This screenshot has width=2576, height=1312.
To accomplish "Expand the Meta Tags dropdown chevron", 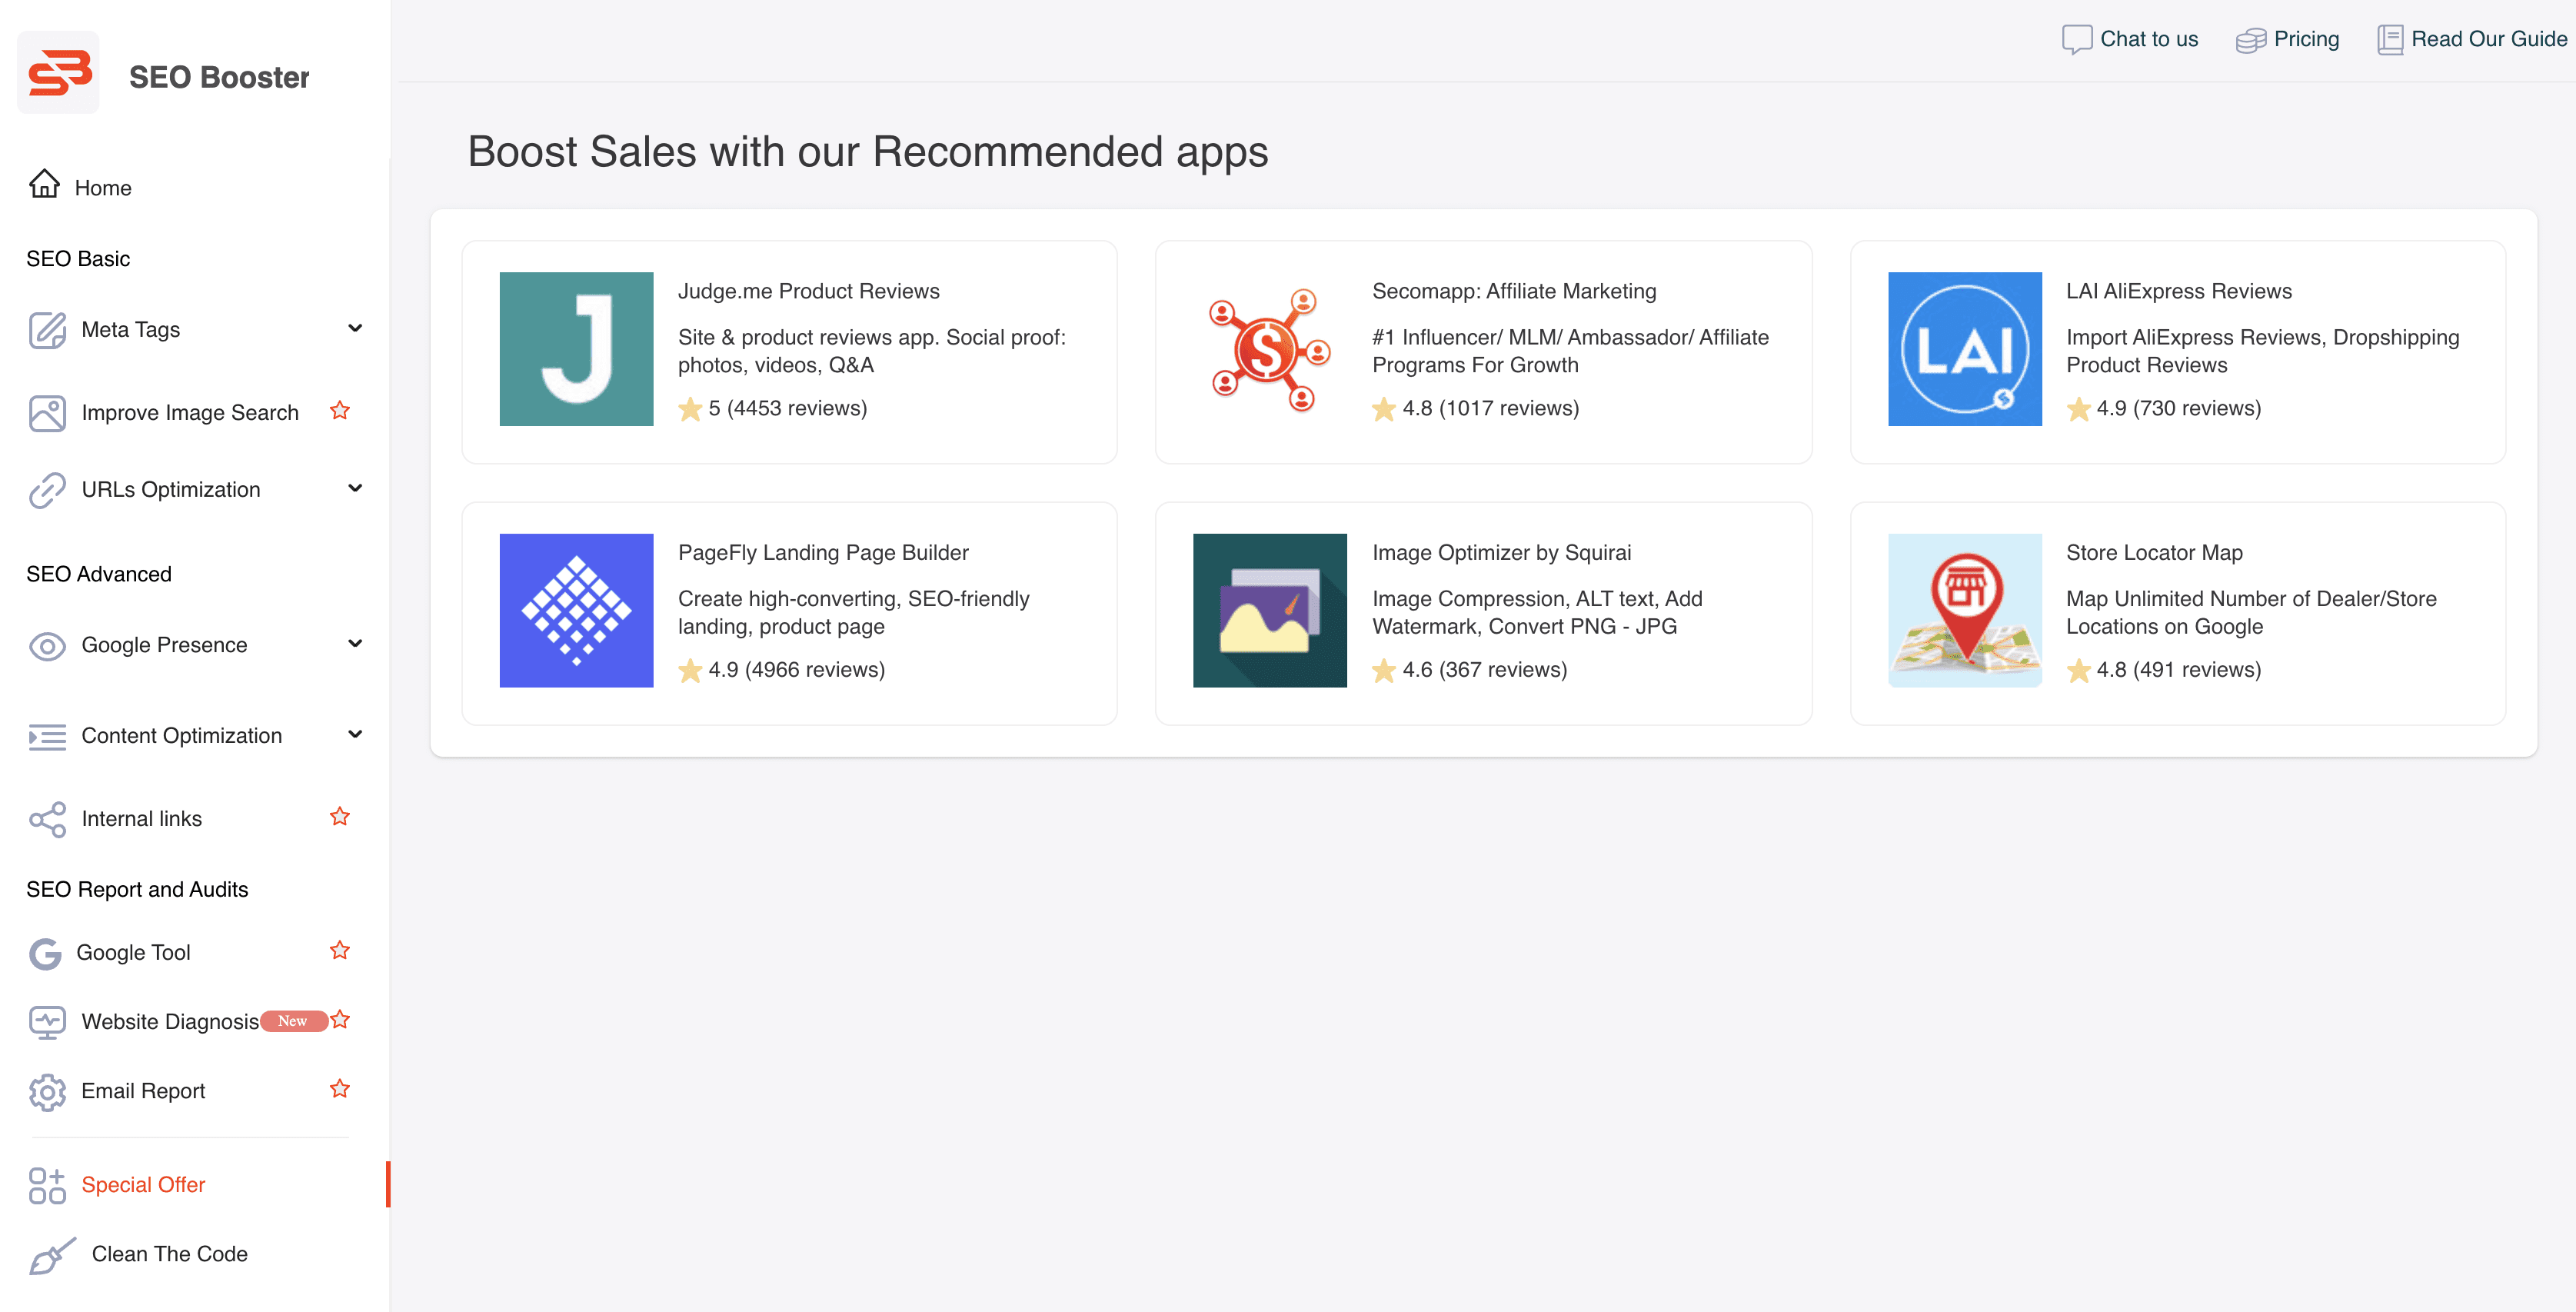I will pyautogui.click(x=355, y=328).
